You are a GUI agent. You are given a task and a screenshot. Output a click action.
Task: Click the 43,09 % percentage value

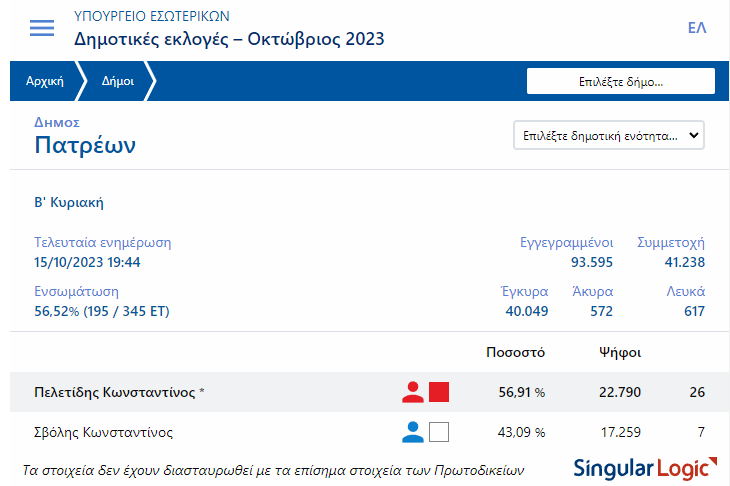[521, 432]
